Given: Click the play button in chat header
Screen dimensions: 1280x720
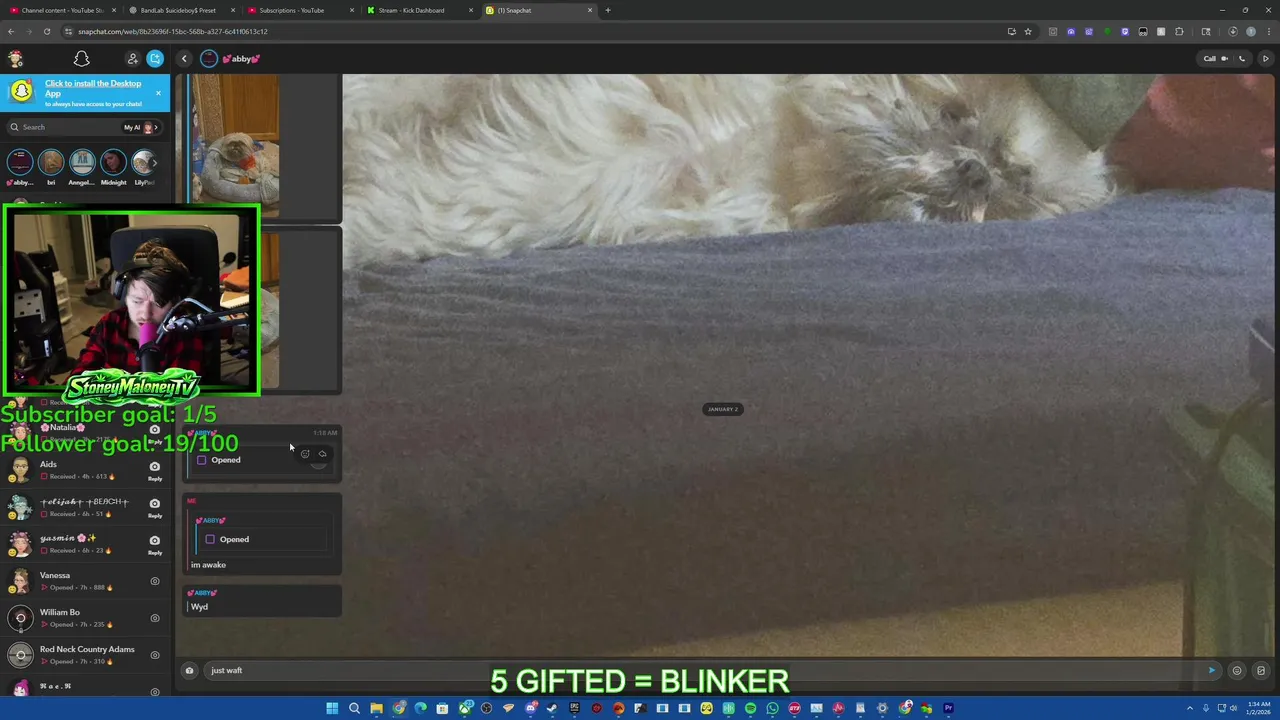Looking at the screenshot, I should 1265,59.
